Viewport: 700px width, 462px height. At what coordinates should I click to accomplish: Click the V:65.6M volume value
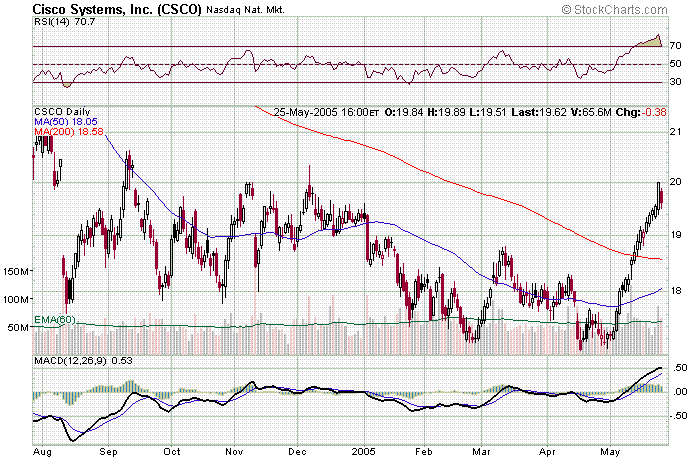click(x=592, y=112)
